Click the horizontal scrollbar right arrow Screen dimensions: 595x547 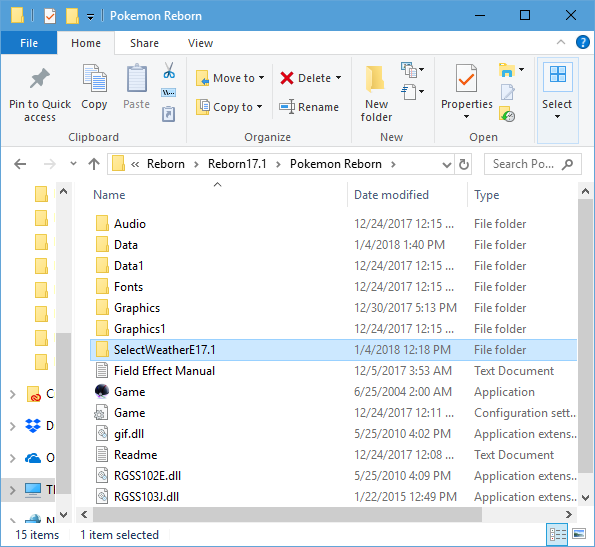[568, 515]
